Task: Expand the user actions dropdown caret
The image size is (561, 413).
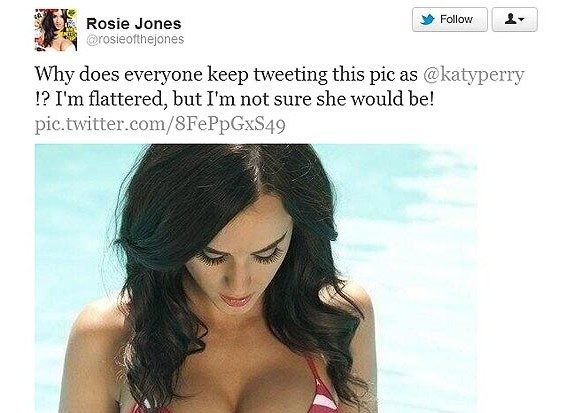Action: pyautogui.click(x=521, y=20)
